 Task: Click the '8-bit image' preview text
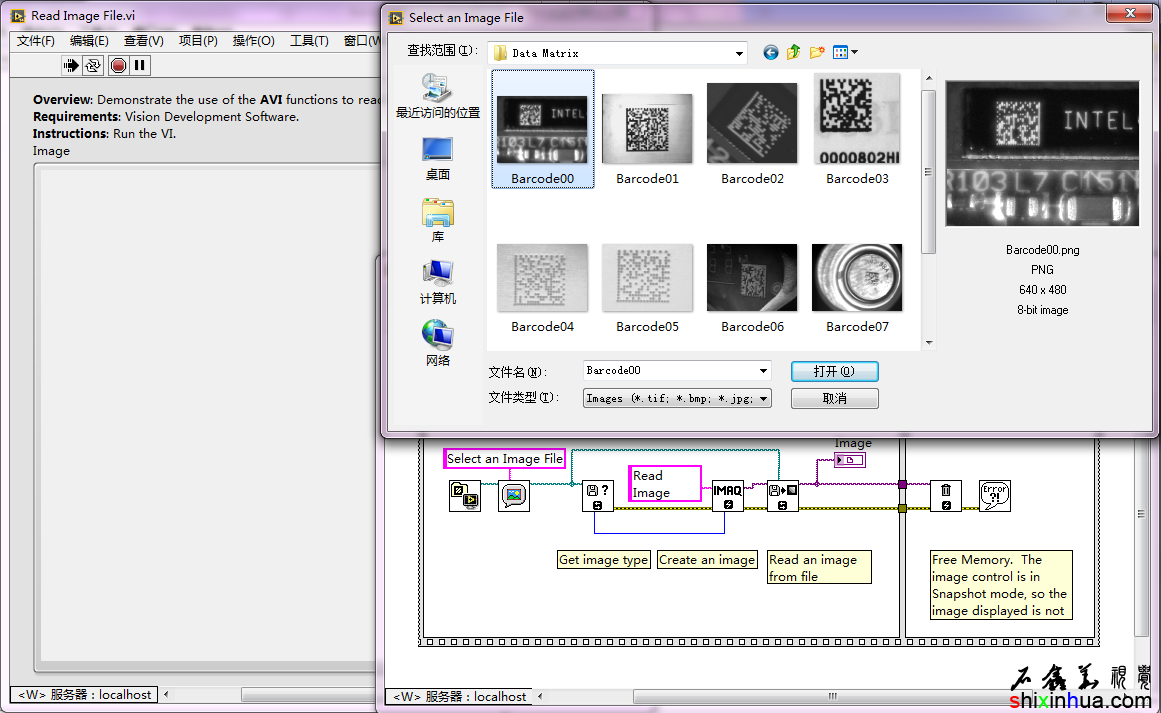pos(1043,309)
